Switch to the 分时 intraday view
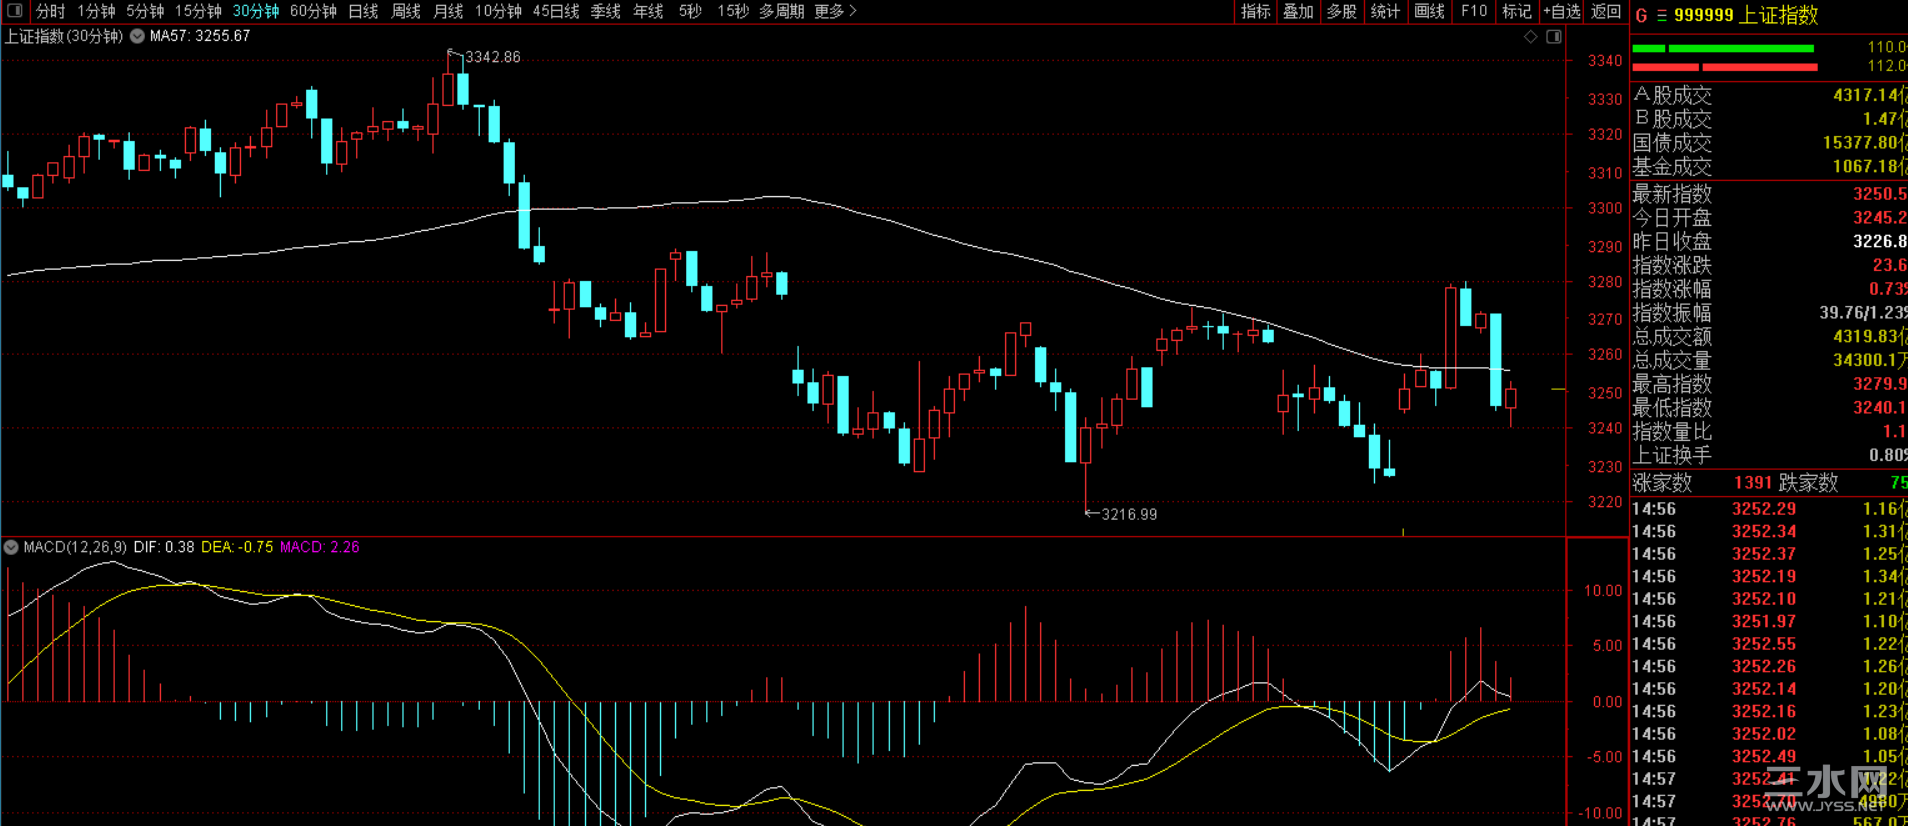Image resolution: width=1908 pixels, height=826 pixels. pos(50,11)
